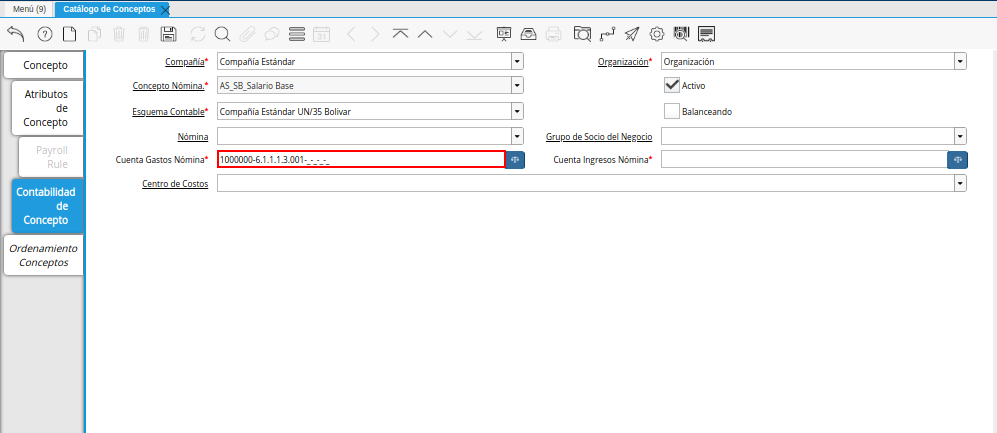Click the Refresh circular arrows icon
This screenshot has height=433, width=997.
coord(198,34)
